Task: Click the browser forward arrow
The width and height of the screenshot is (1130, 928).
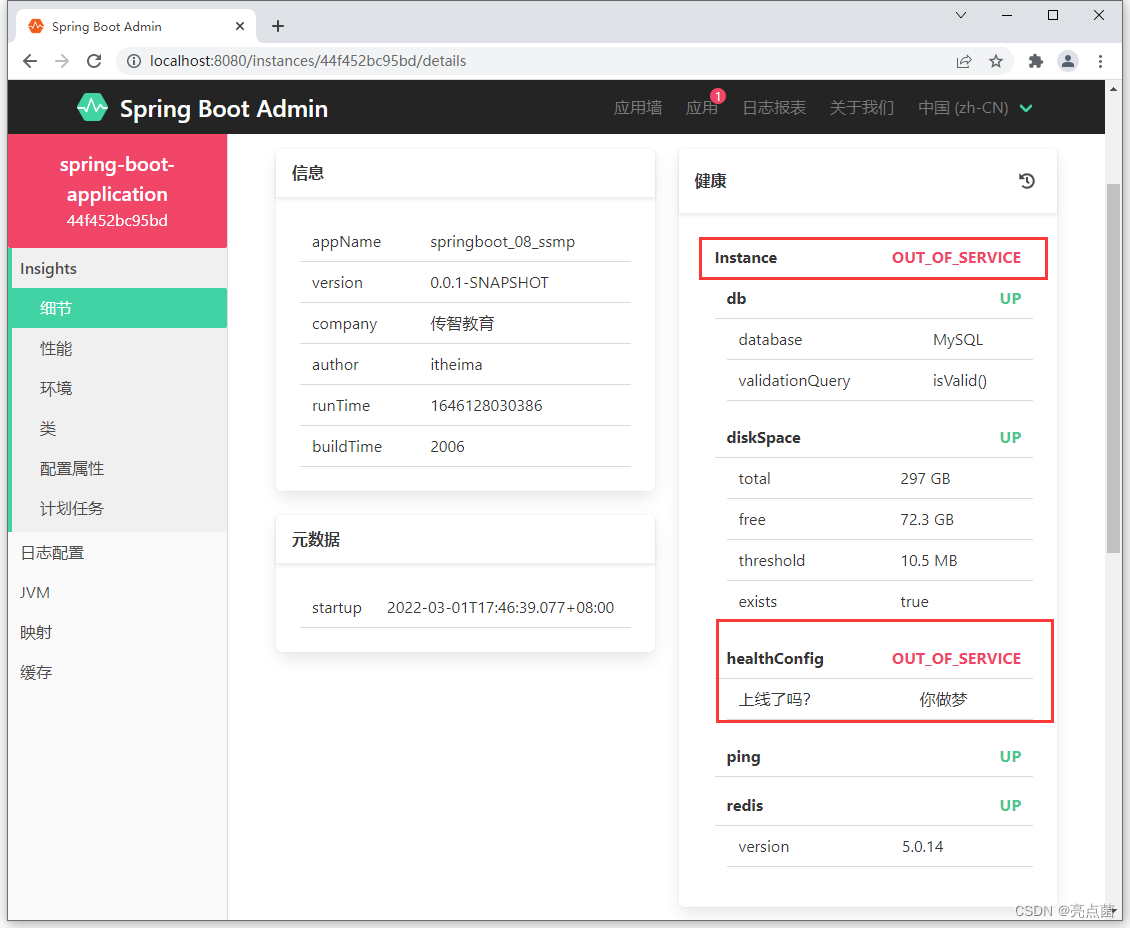Action: (62, 61)
